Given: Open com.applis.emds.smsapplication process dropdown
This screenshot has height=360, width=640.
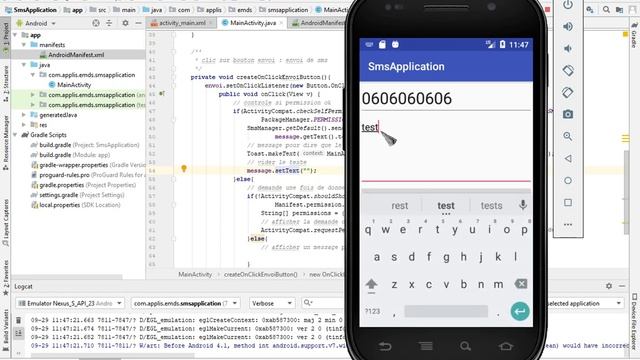Looking at the screenshot, I should point(185,303).
